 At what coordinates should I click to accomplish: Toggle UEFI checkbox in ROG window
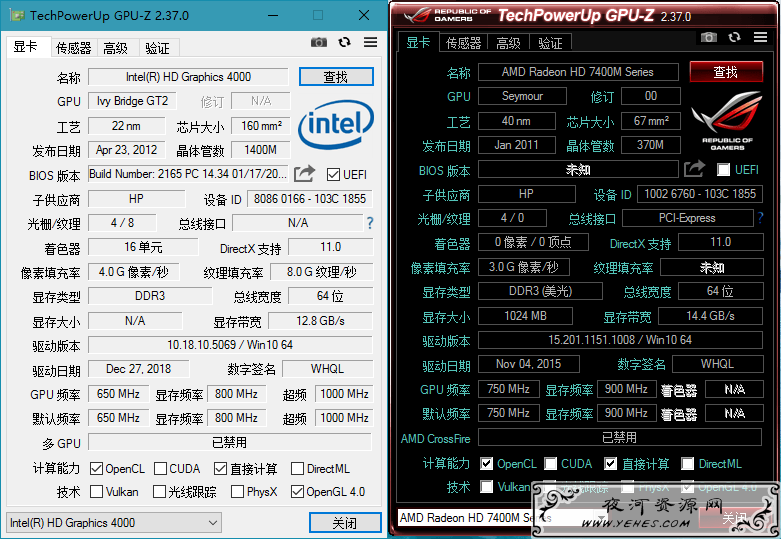(724, 170)
